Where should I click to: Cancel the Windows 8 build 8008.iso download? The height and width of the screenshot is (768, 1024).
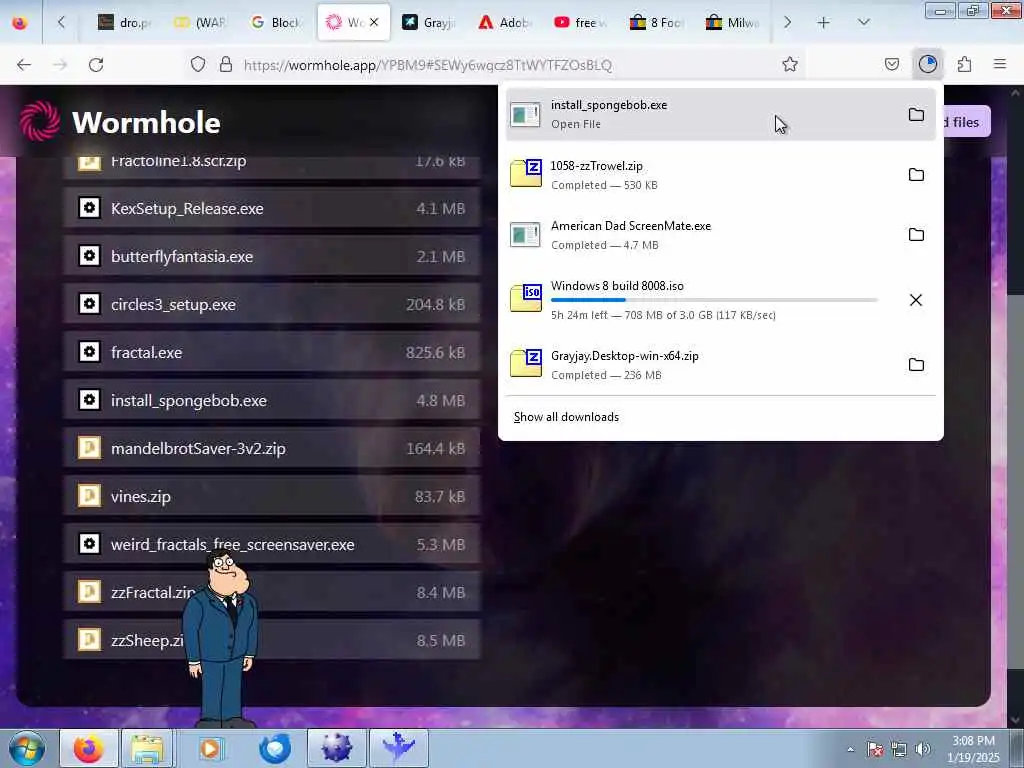[x=916, y=300]
